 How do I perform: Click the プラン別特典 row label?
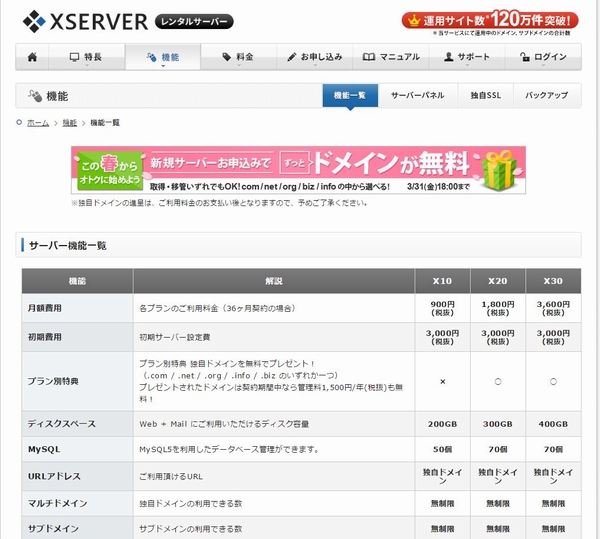(53, 381)
